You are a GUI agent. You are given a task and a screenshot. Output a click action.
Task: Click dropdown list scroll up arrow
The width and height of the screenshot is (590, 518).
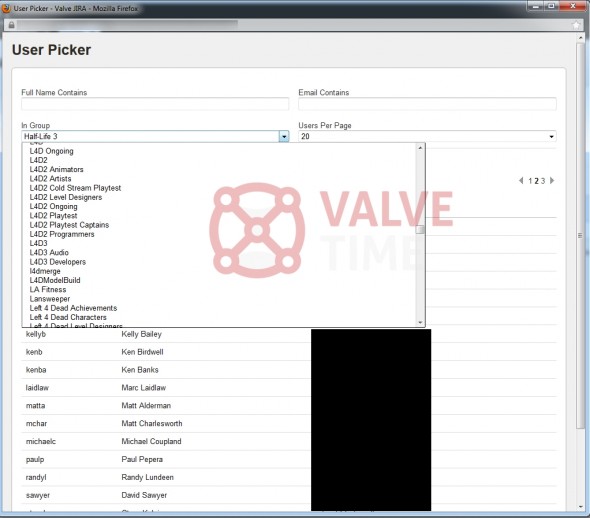tap(420, 148)
